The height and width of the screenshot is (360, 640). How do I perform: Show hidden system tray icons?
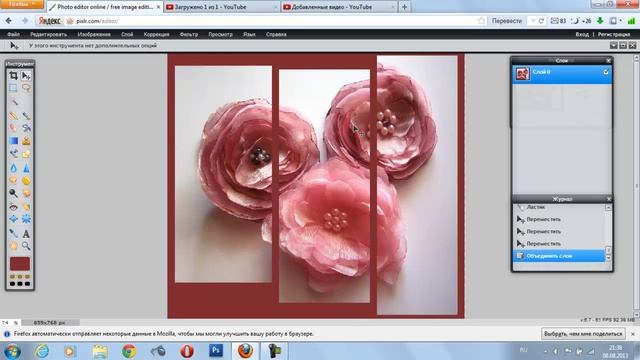click(x=545, y=351)
